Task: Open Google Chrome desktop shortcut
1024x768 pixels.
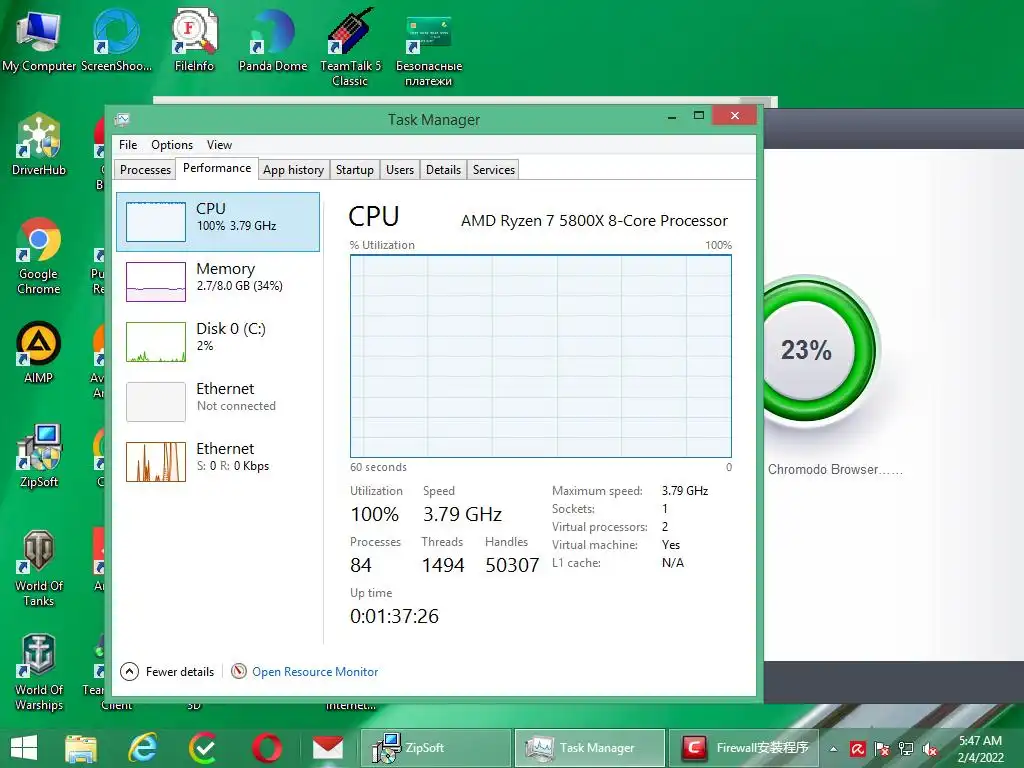Action: pyautogui.click(x=39, y=255)
